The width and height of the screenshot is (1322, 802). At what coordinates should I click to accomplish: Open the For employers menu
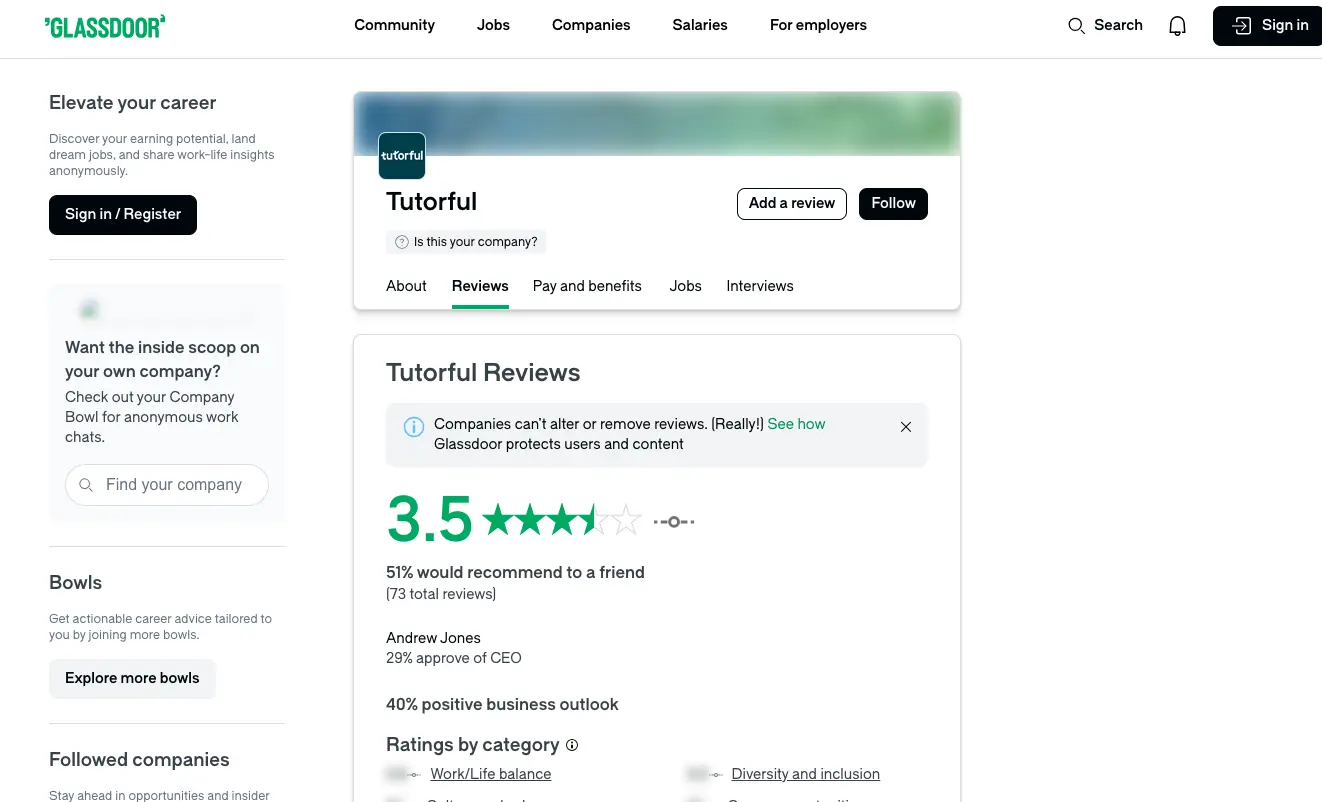pyautogui.click(x=818, y=25)
